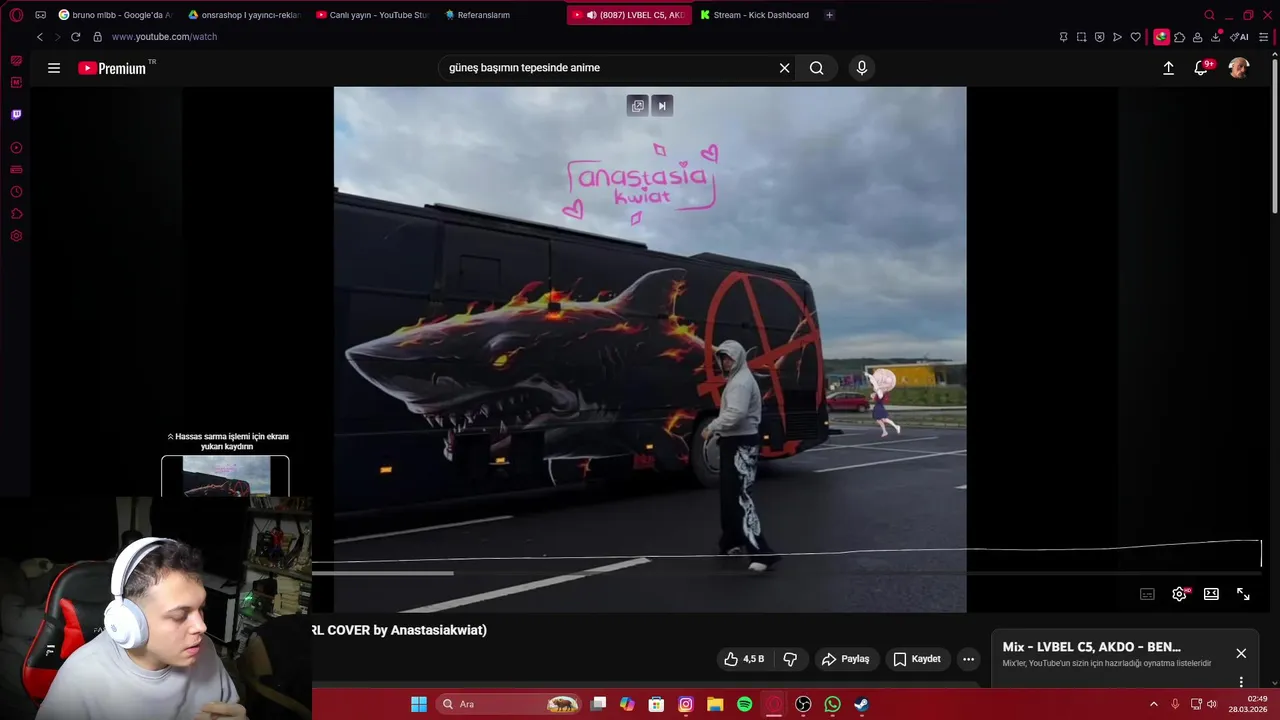Save the video with Kaydet
The width and height of the screenshot is (1280, 720).
917,659
